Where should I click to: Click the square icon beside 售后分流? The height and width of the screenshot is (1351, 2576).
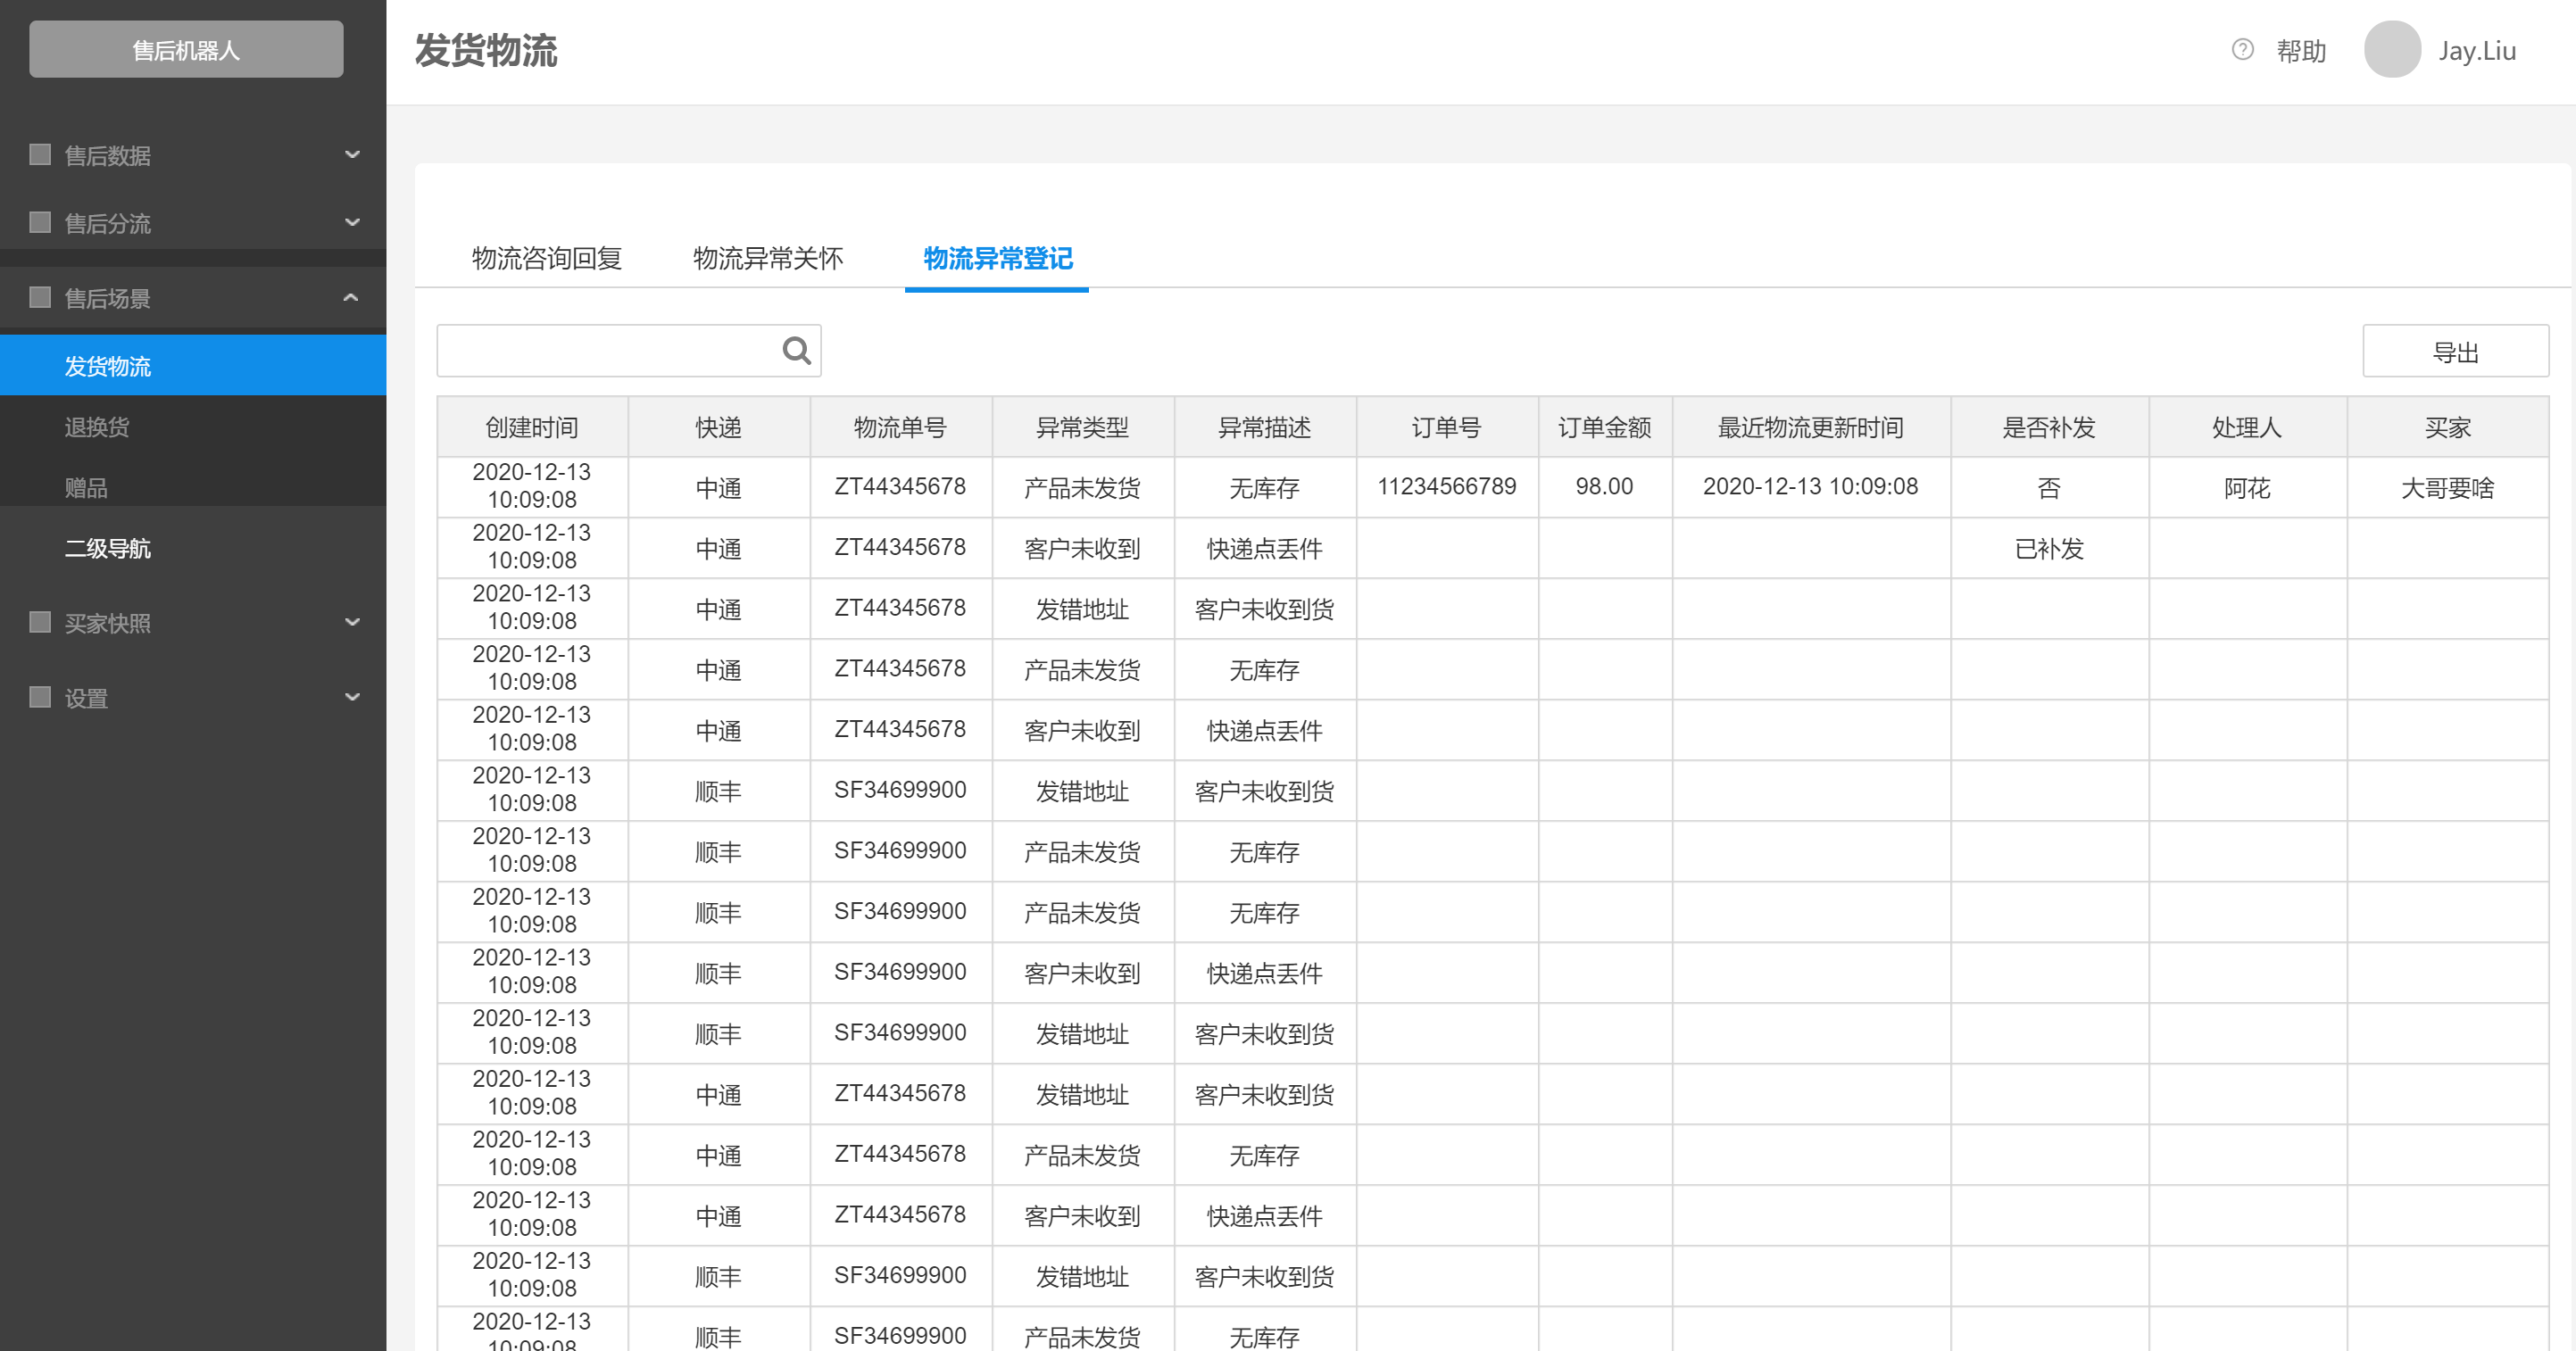click(x=40, y=222)
